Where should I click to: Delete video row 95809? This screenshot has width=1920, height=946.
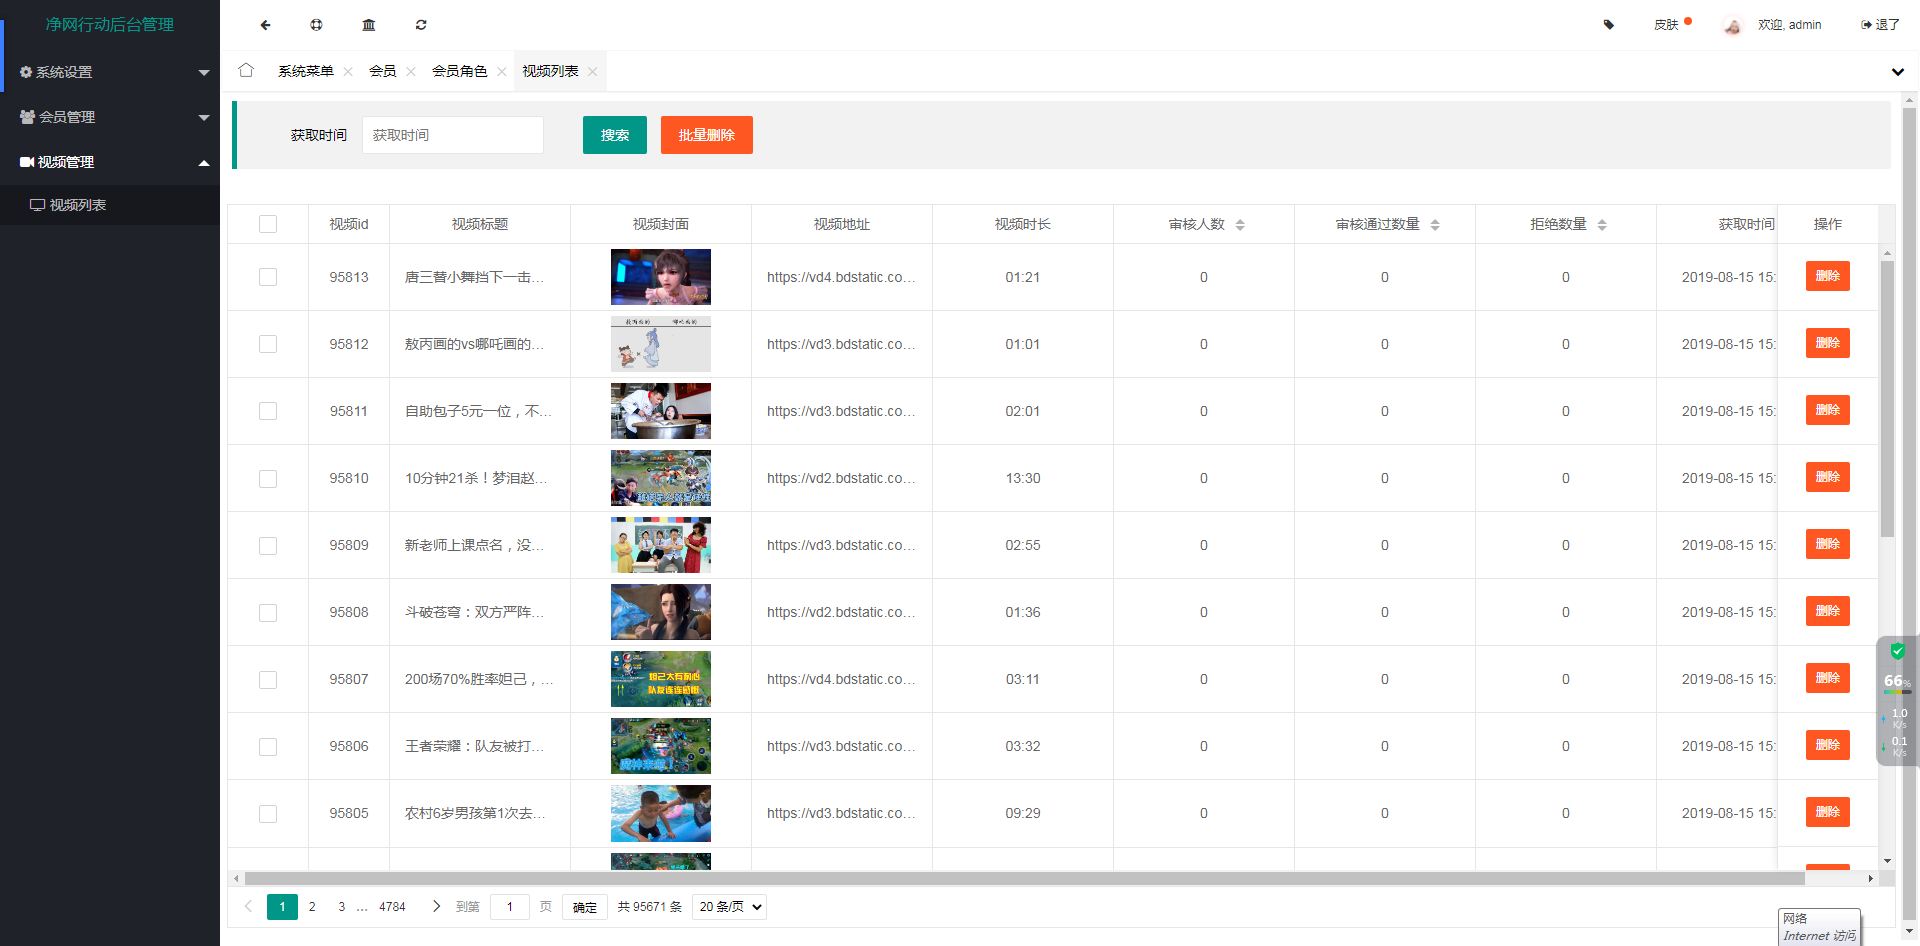[1828, 544]
